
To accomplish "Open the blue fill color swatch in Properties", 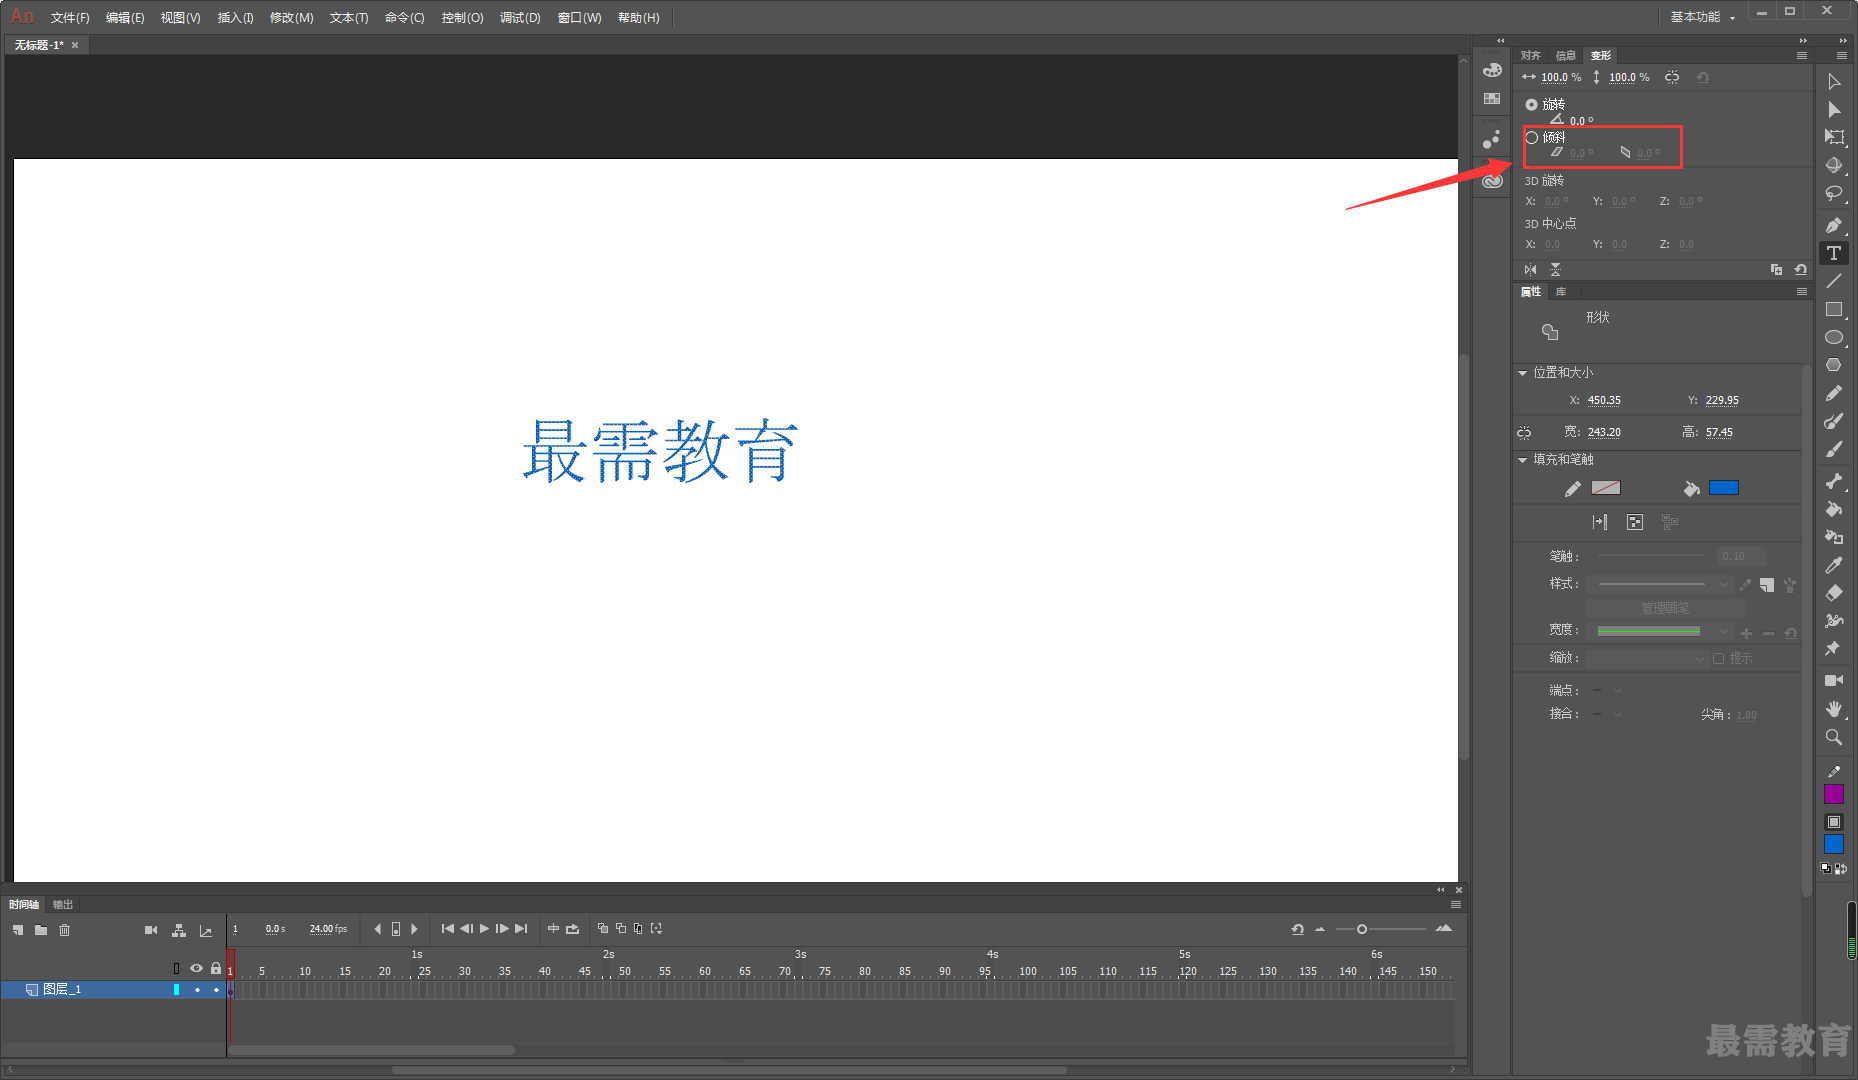I will [1724, 488].
